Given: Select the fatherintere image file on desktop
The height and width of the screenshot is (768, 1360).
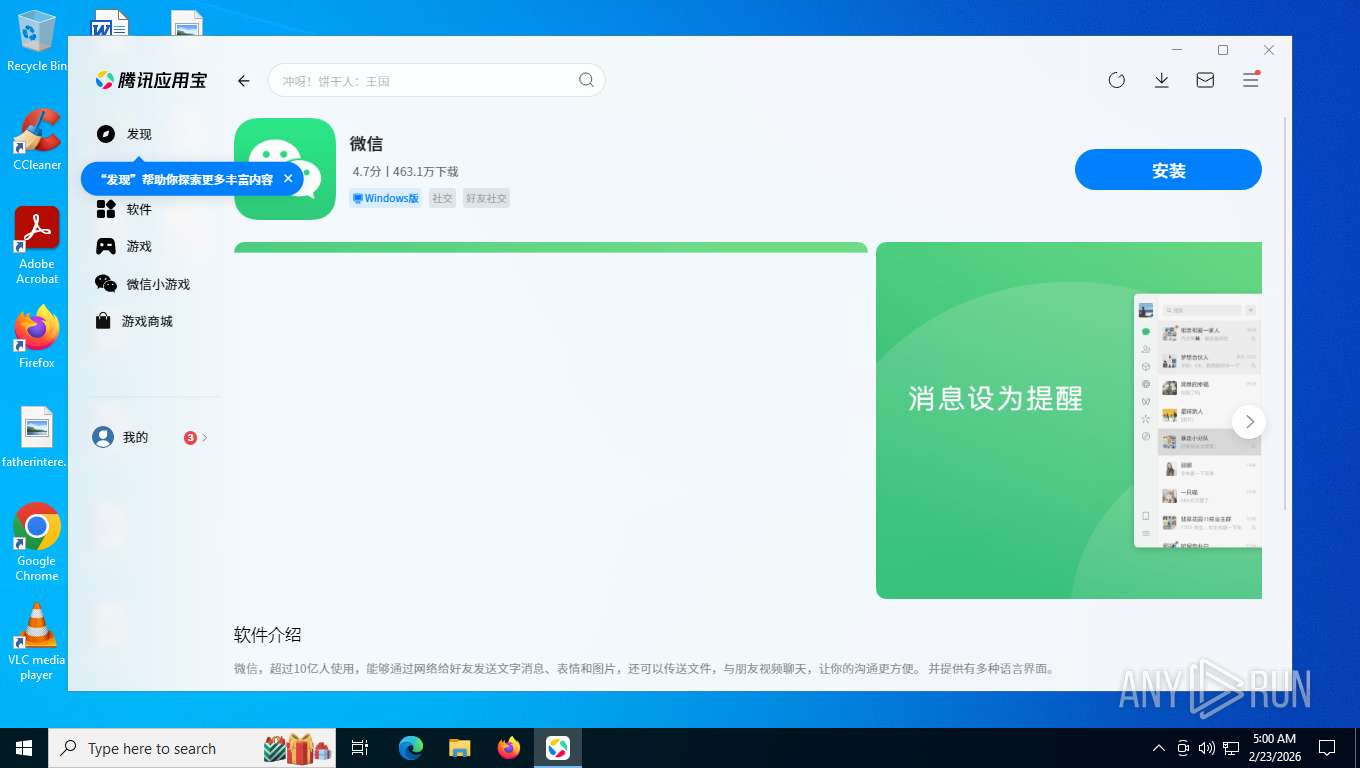Looking at the screenshot, I should 36,437.
